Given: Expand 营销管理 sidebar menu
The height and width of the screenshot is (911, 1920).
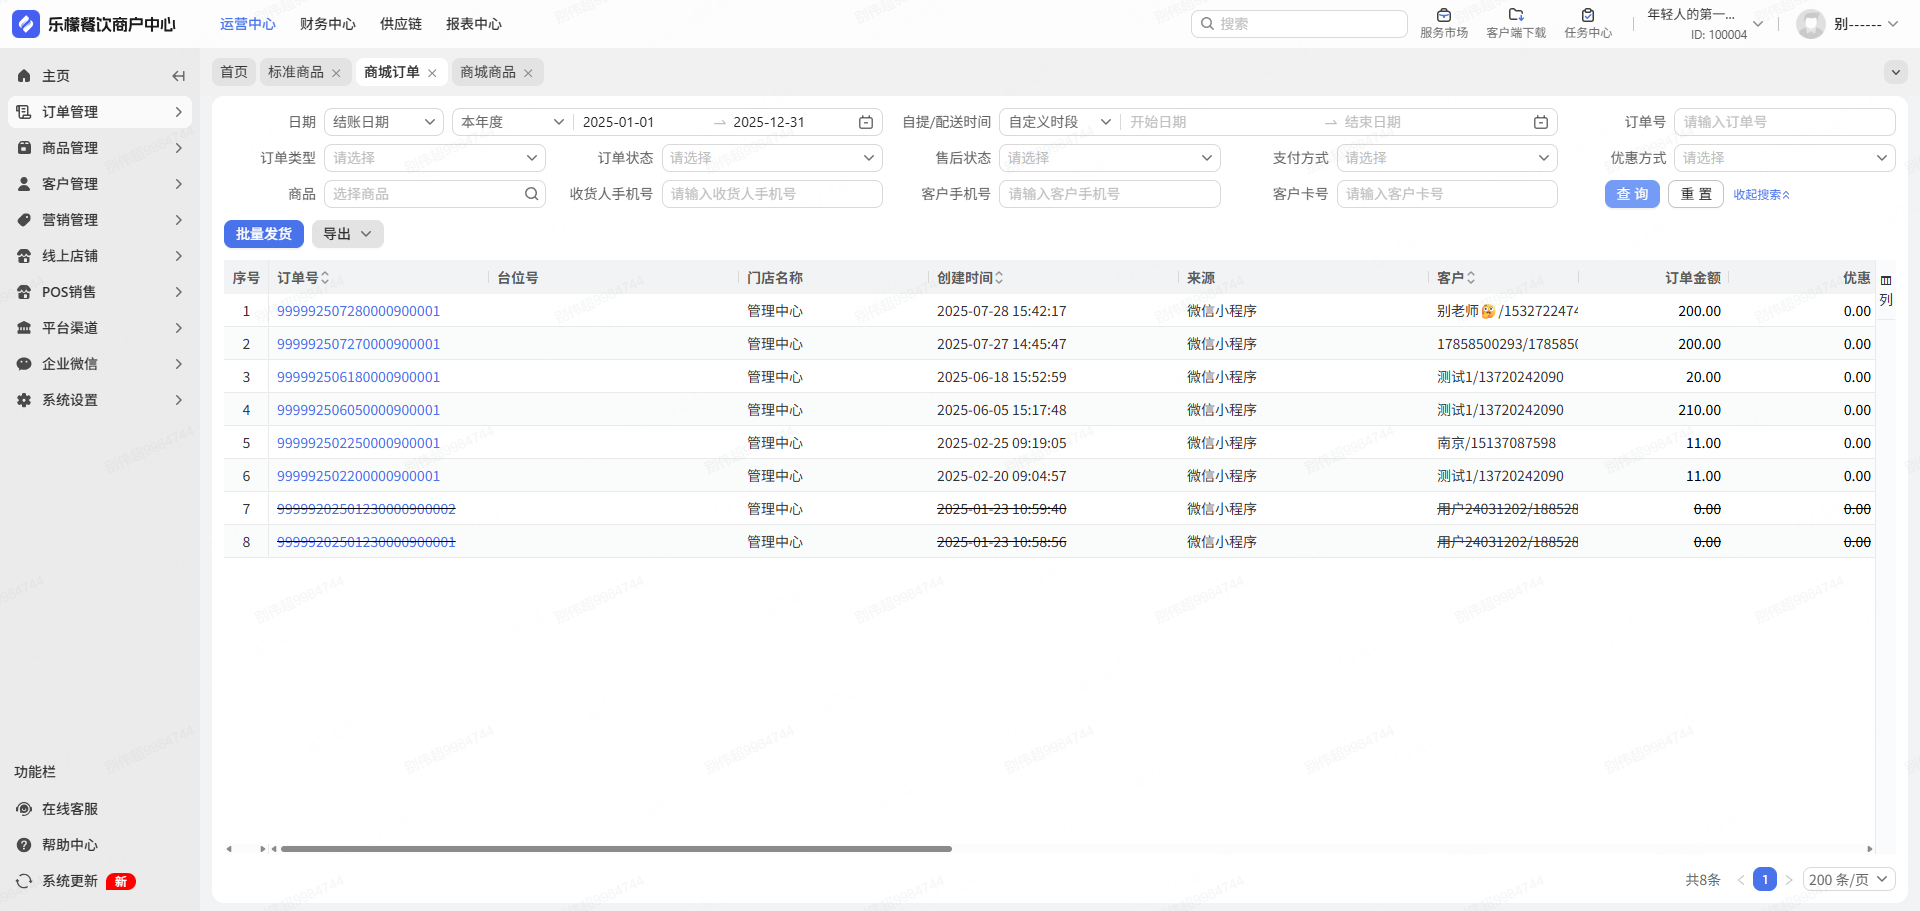Looking at the screenshot, I should (100, 220).
